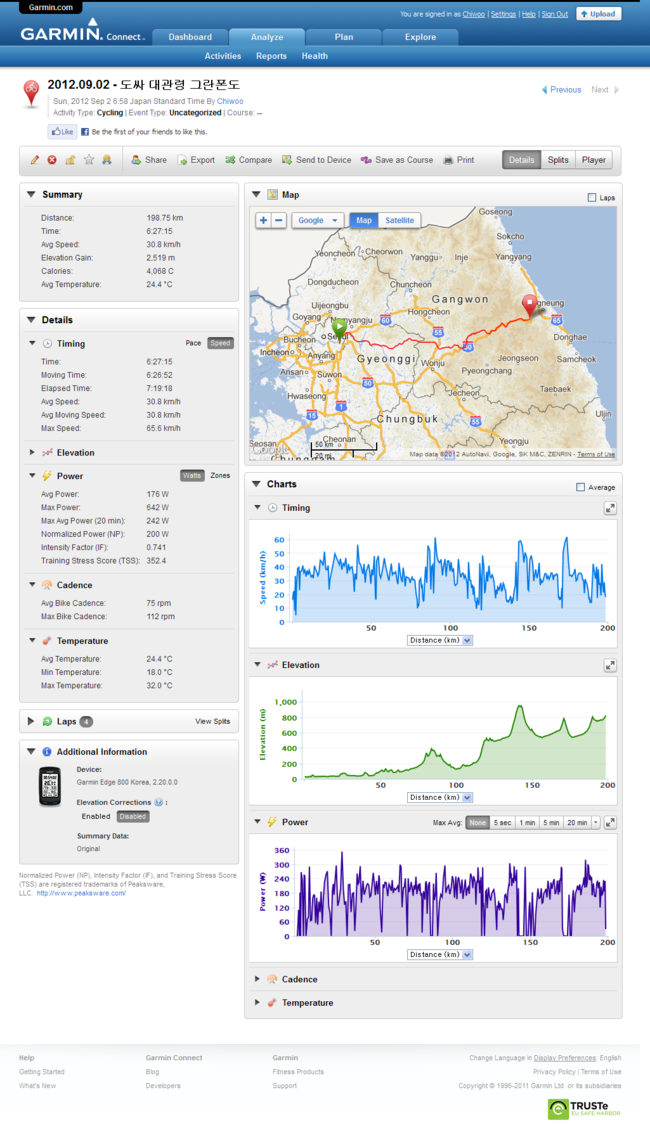
Task: Open the Explore tab
Action: 420,37
